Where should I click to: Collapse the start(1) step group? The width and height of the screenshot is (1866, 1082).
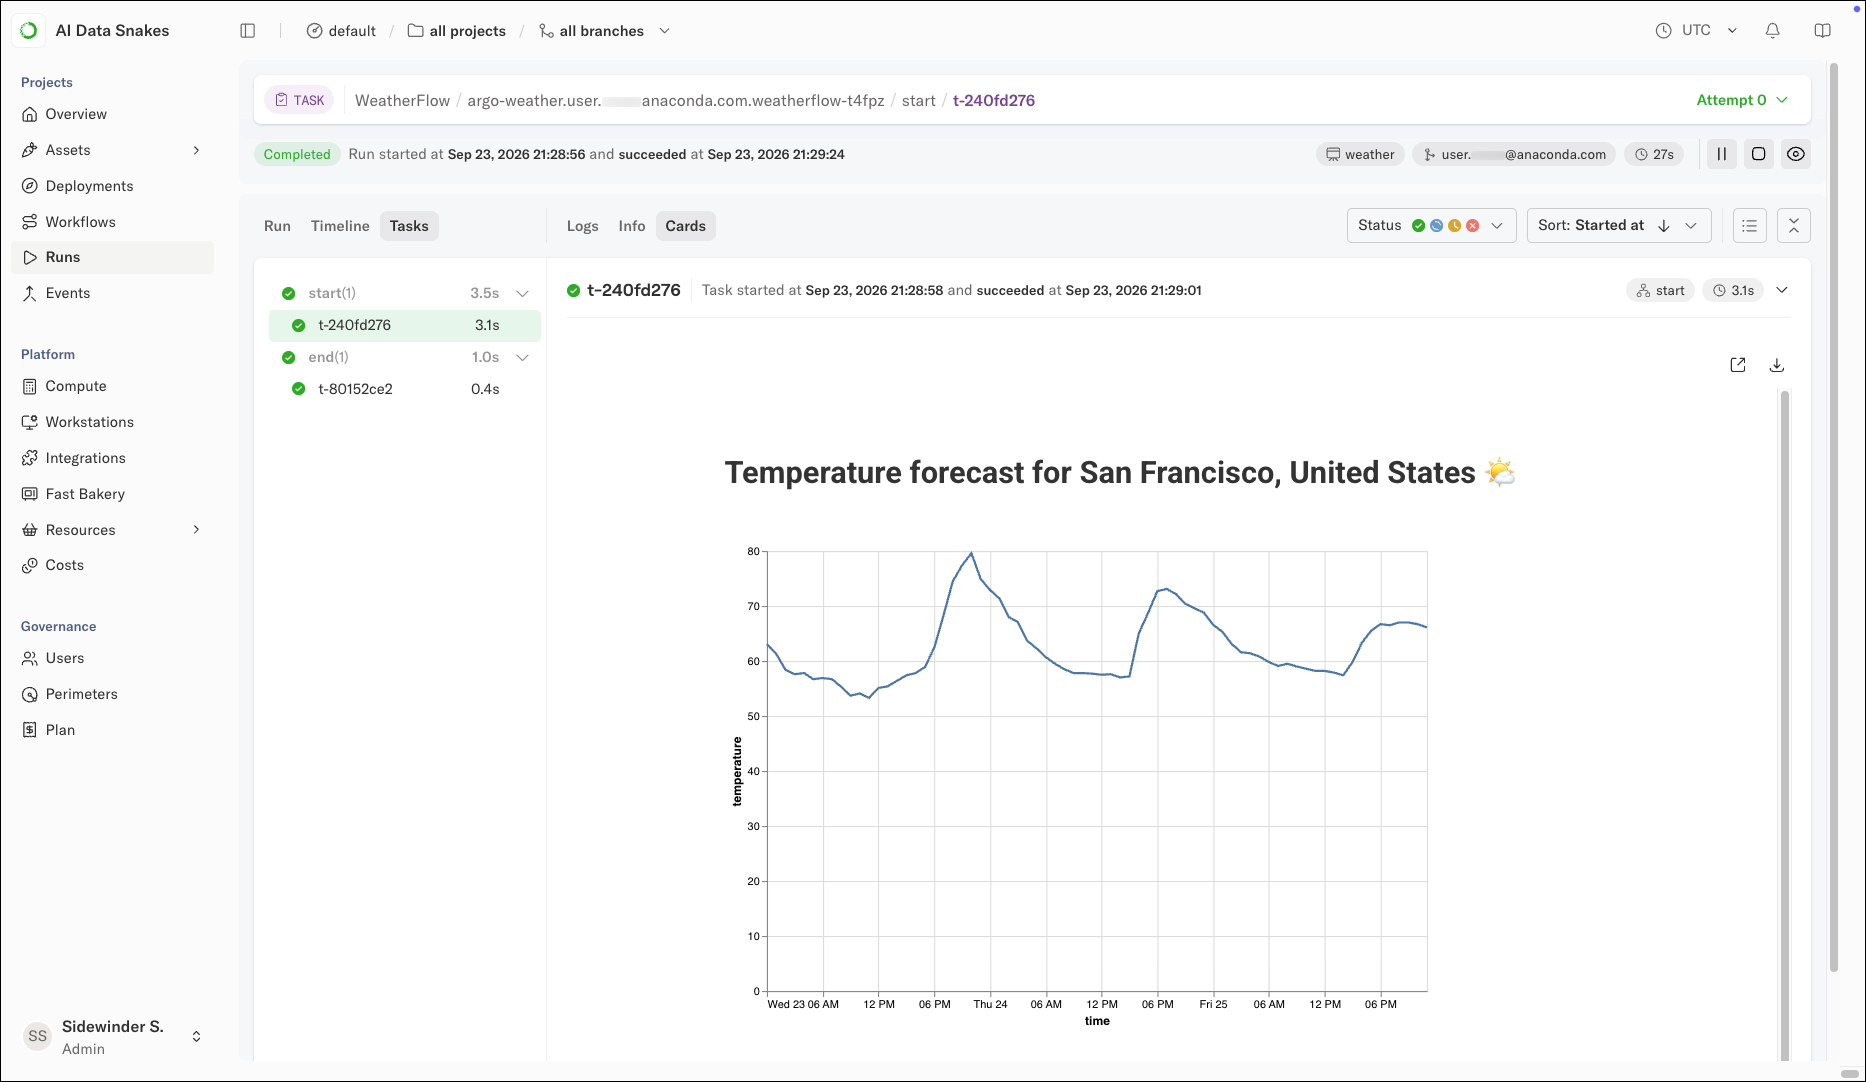click(522, 294)
